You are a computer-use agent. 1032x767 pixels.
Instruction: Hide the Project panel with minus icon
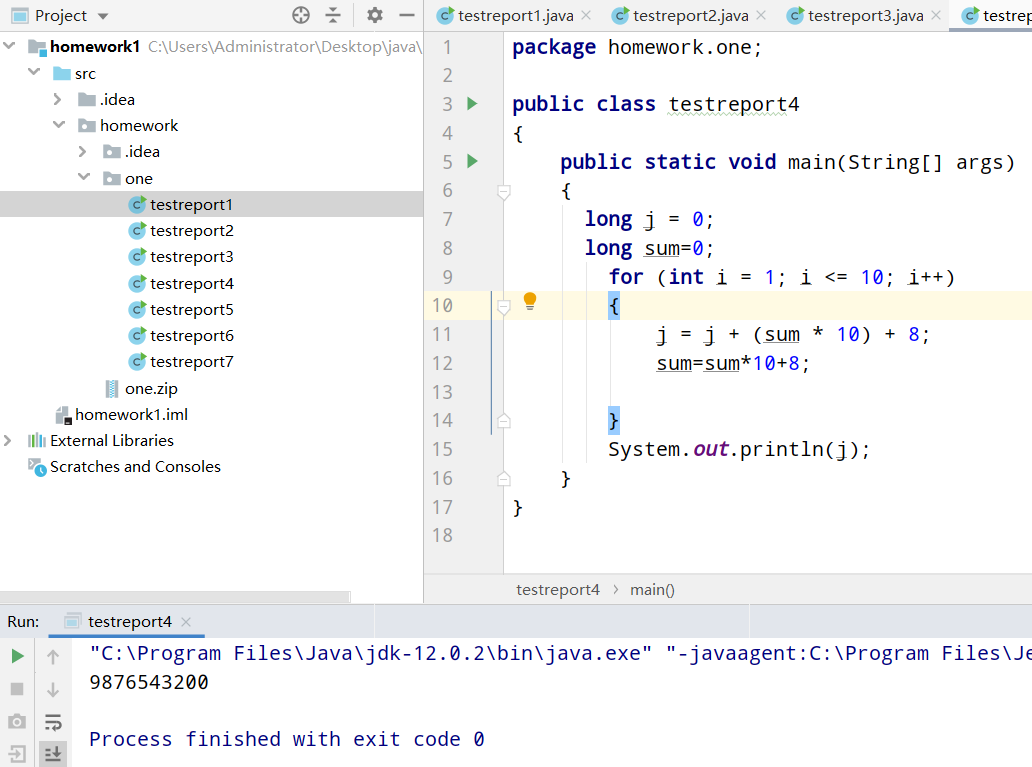pos(407,15)
